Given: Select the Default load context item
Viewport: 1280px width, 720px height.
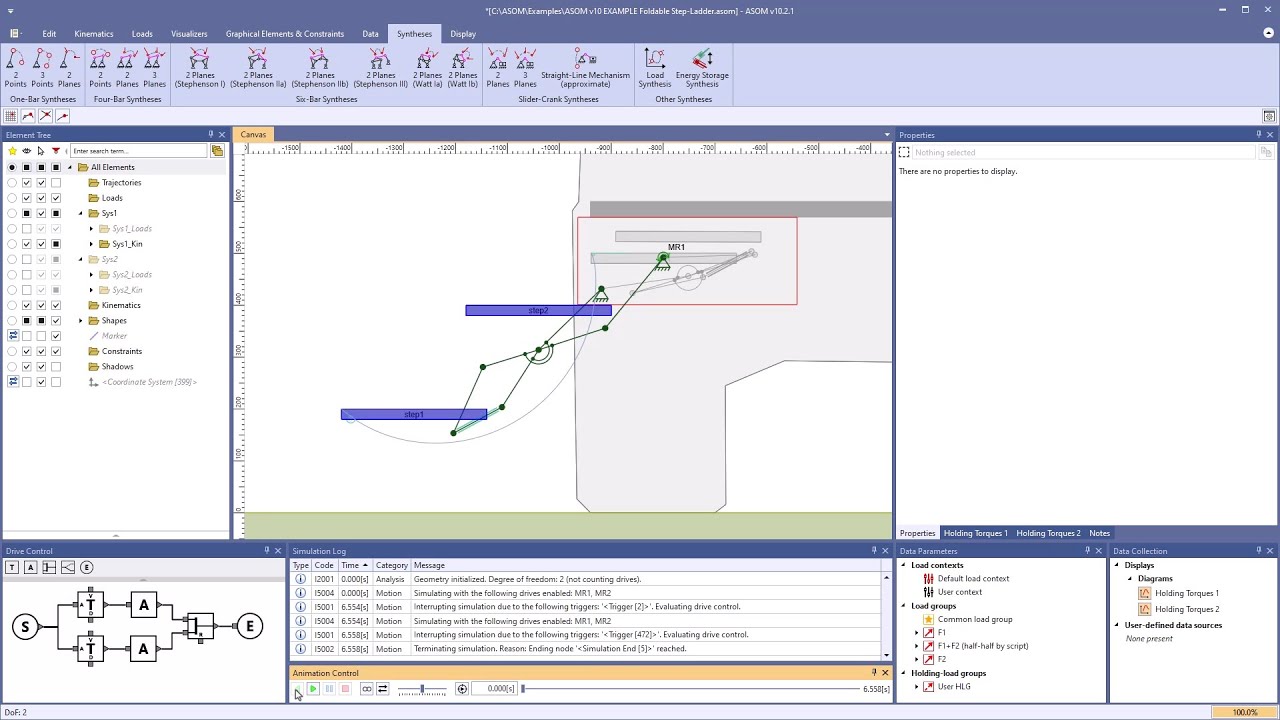Looking at the screenshot, I should point(973,579).
